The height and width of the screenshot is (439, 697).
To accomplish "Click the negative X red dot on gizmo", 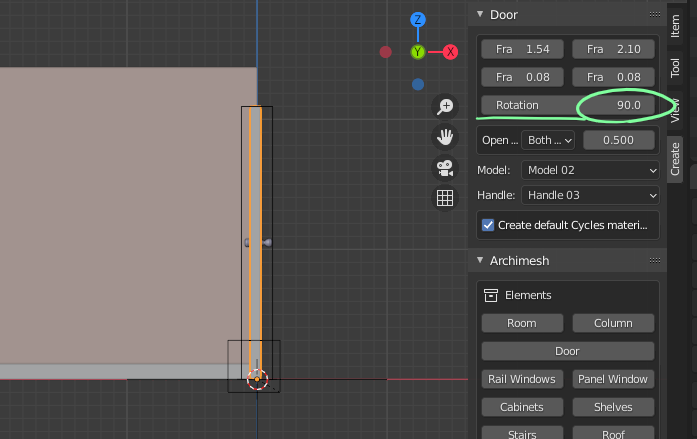I will [385, 52].
